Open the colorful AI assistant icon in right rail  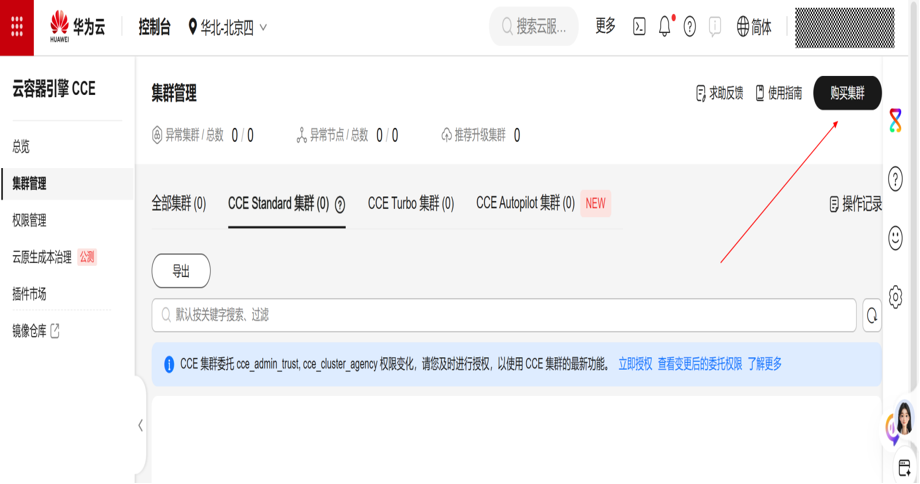895,120
